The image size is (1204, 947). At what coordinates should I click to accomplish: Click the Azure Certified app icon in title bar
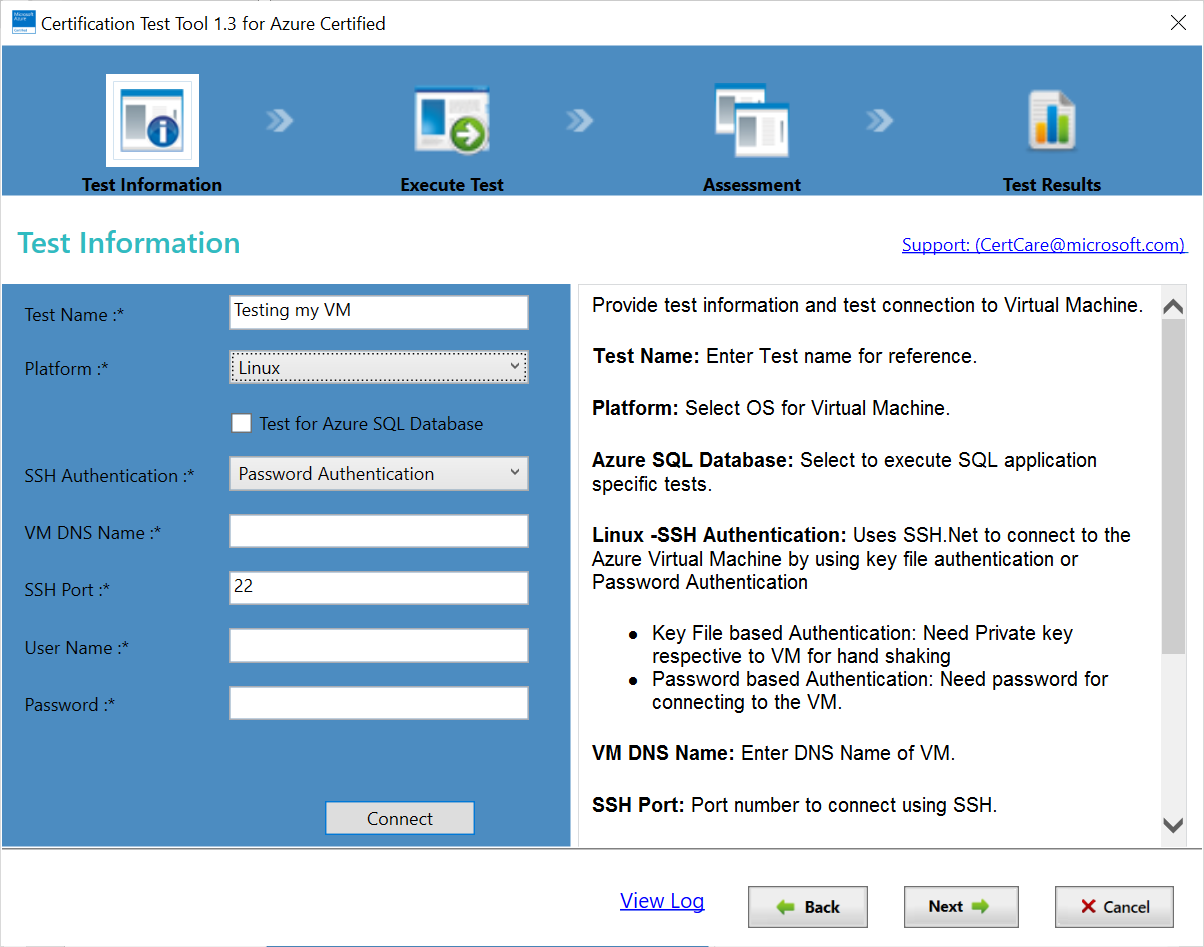(22, 23)
